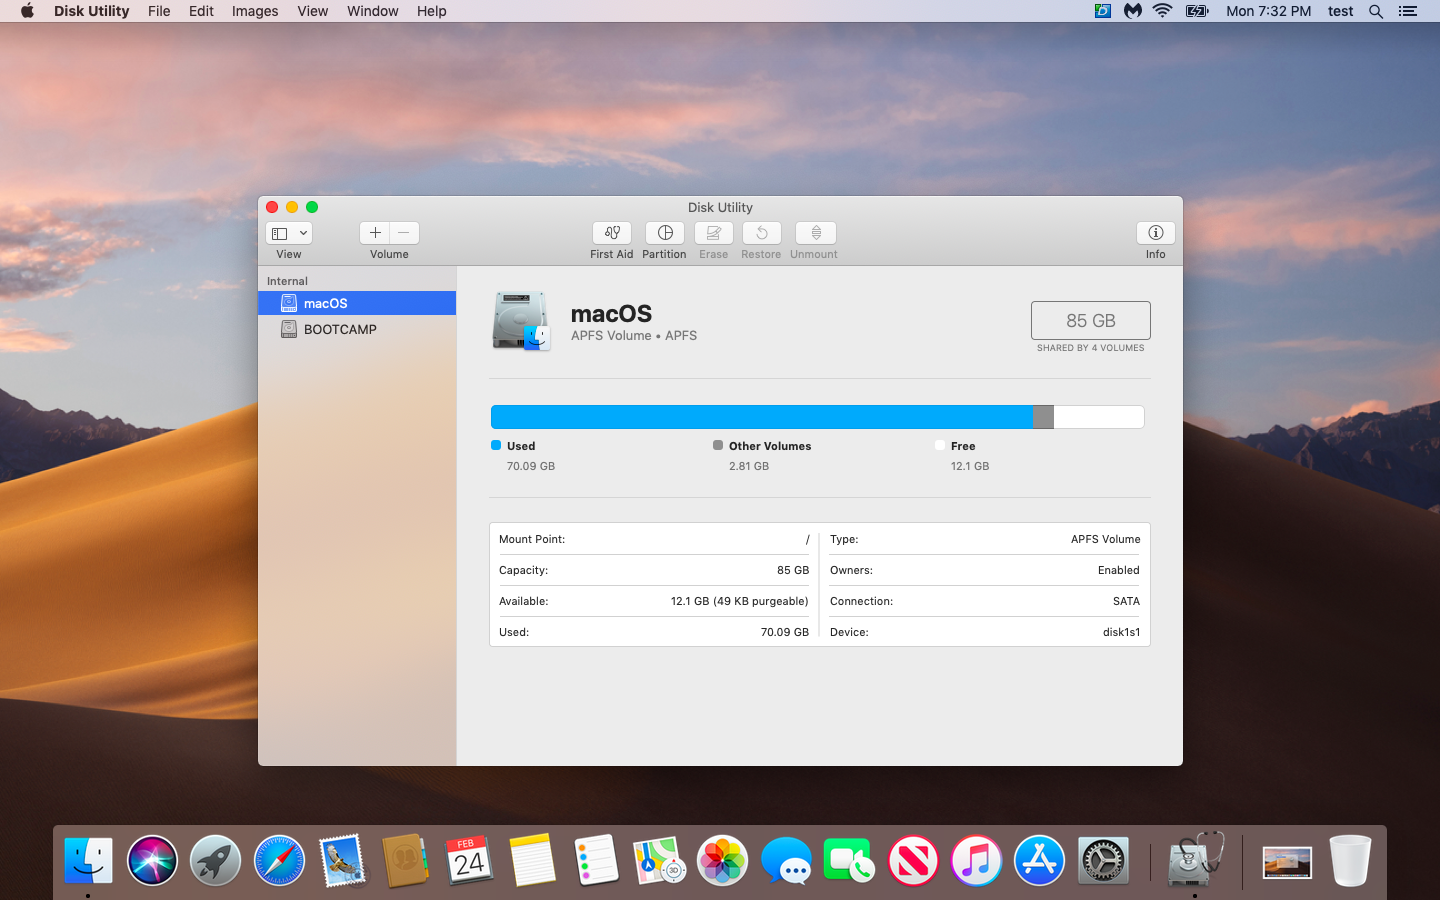Open the View sidebar dropdown

click(289, 233)
